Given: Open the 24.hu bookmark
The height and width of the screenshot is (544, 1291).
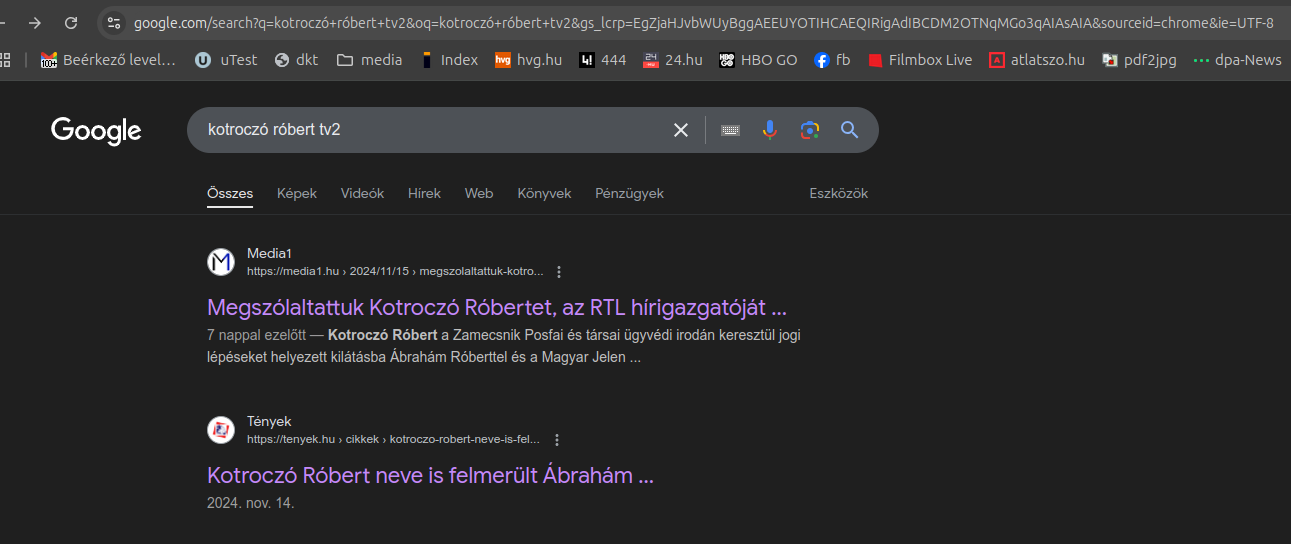Looking at the screenshot, I should (x=673, y=60).
